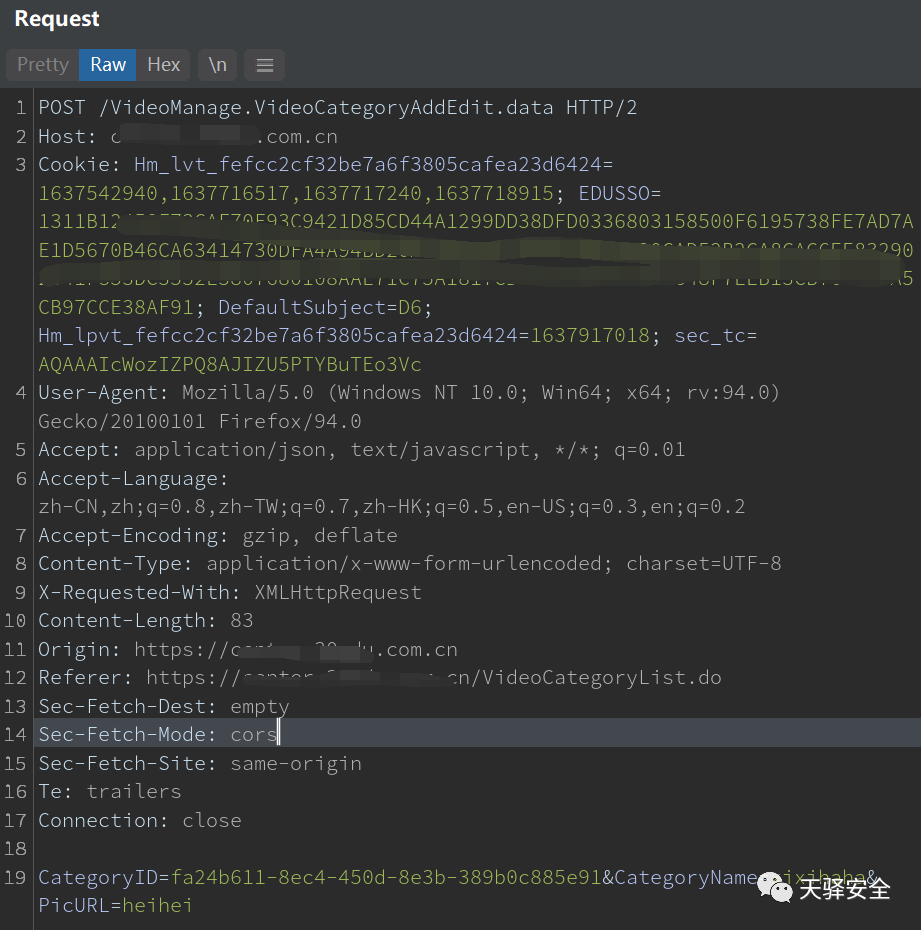Click the WeChat logo in the watermark
Viewport: 921px width, 930px height.
[773, 887]
